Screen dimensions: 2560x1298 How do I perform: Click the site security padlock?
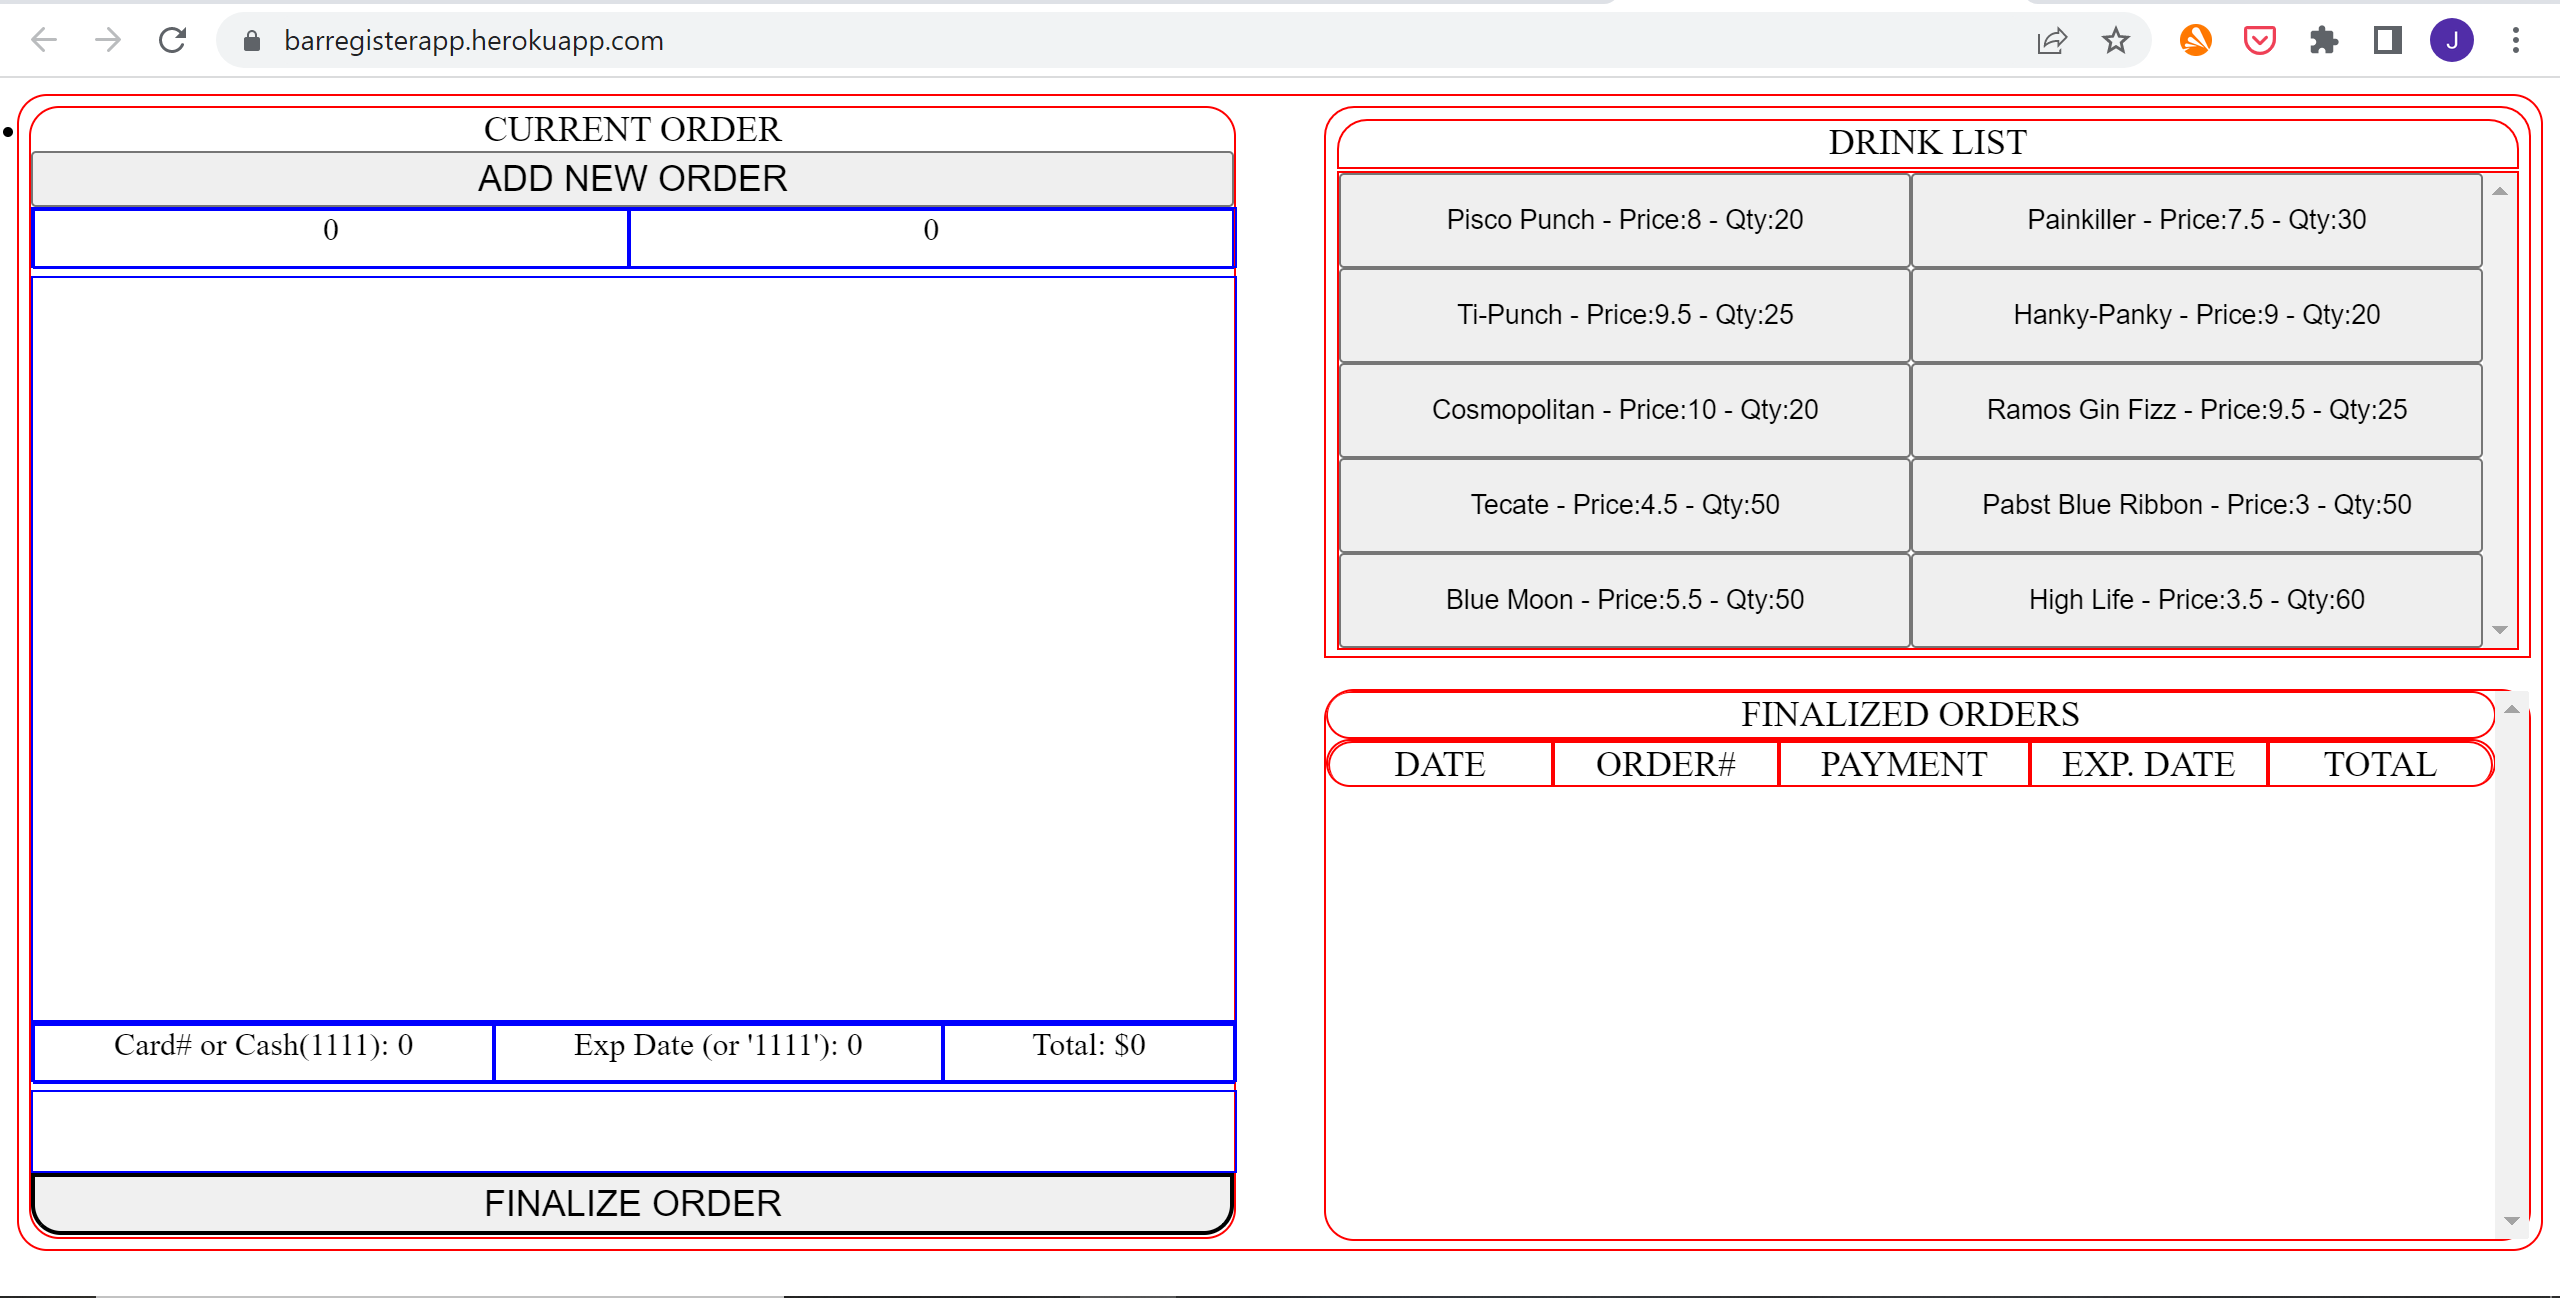click(252, 41)
